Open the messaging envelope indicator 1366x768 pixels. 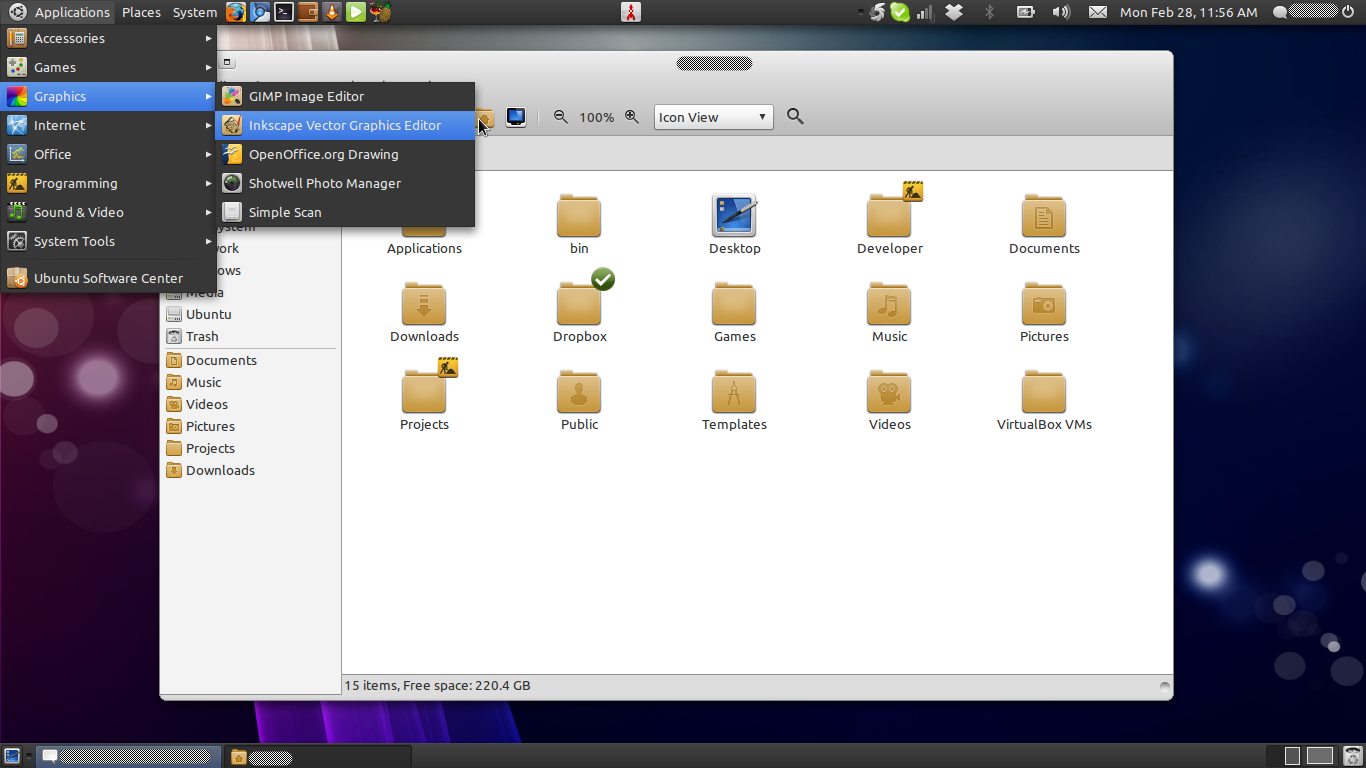point(1098,12)
